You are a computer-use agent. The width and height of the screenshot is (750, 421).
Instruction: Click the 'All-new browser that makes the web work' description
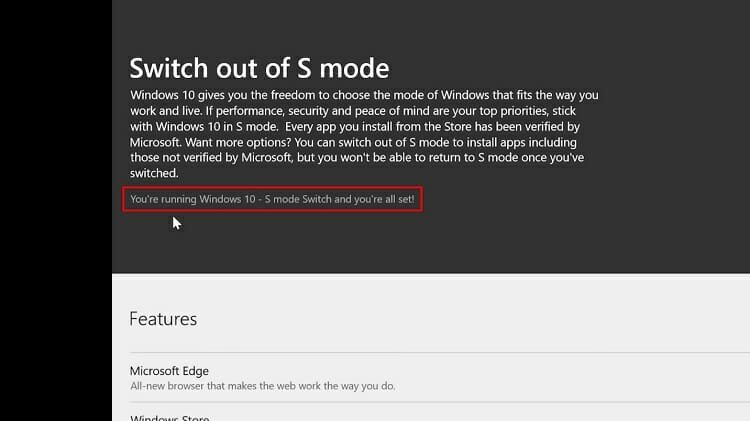click(x=263, y=386)
